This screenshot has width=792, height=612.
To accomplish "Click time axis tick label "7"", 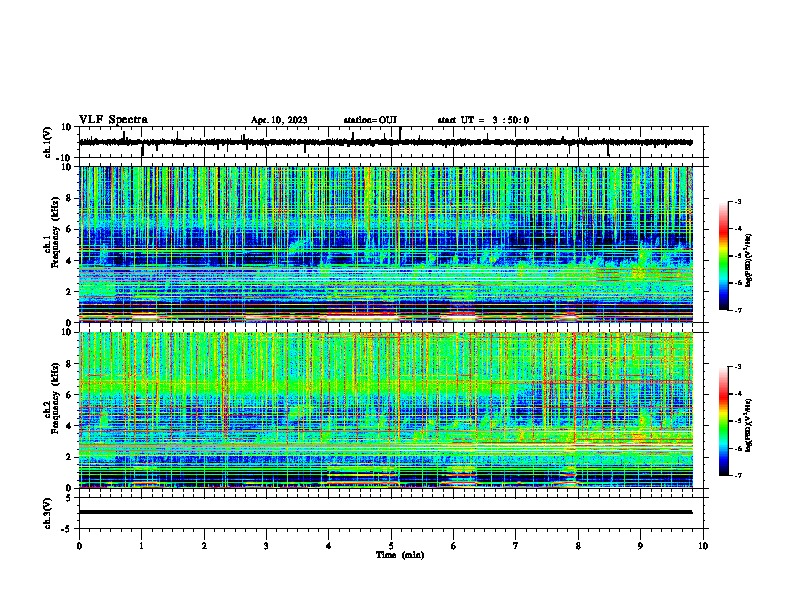I will click(516, 546).
